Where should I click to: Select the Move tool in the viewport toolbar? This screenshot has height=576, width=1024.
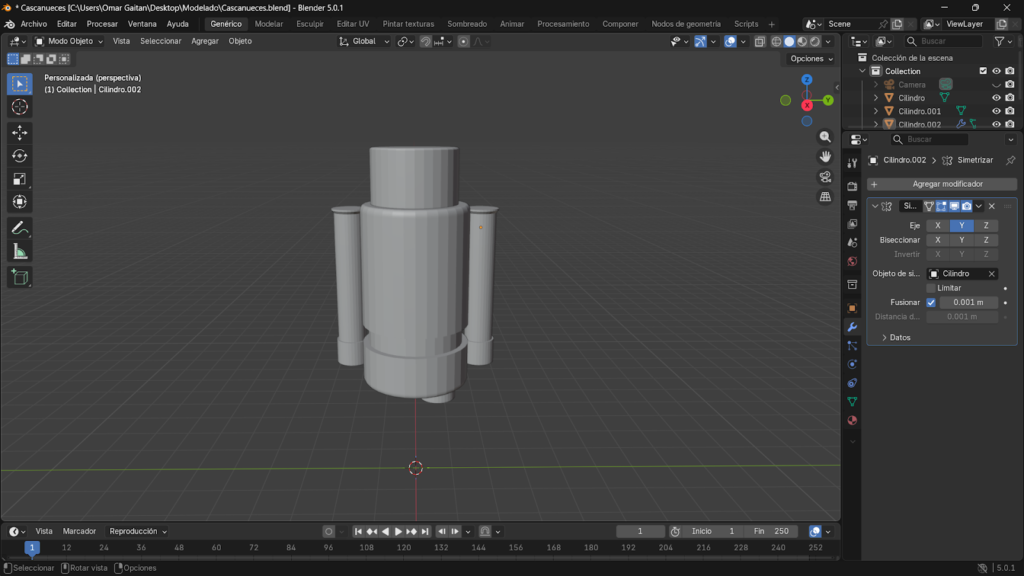click(20, 132)
